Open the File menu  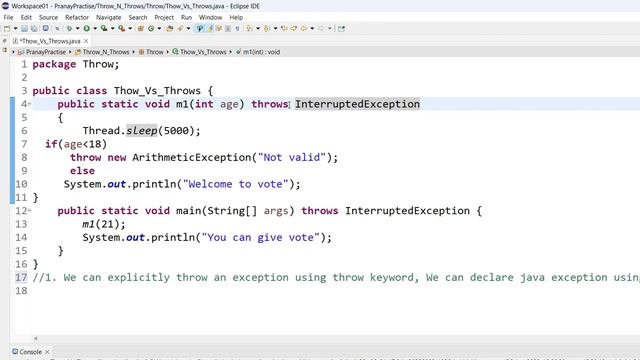click(x=8, y=18)
